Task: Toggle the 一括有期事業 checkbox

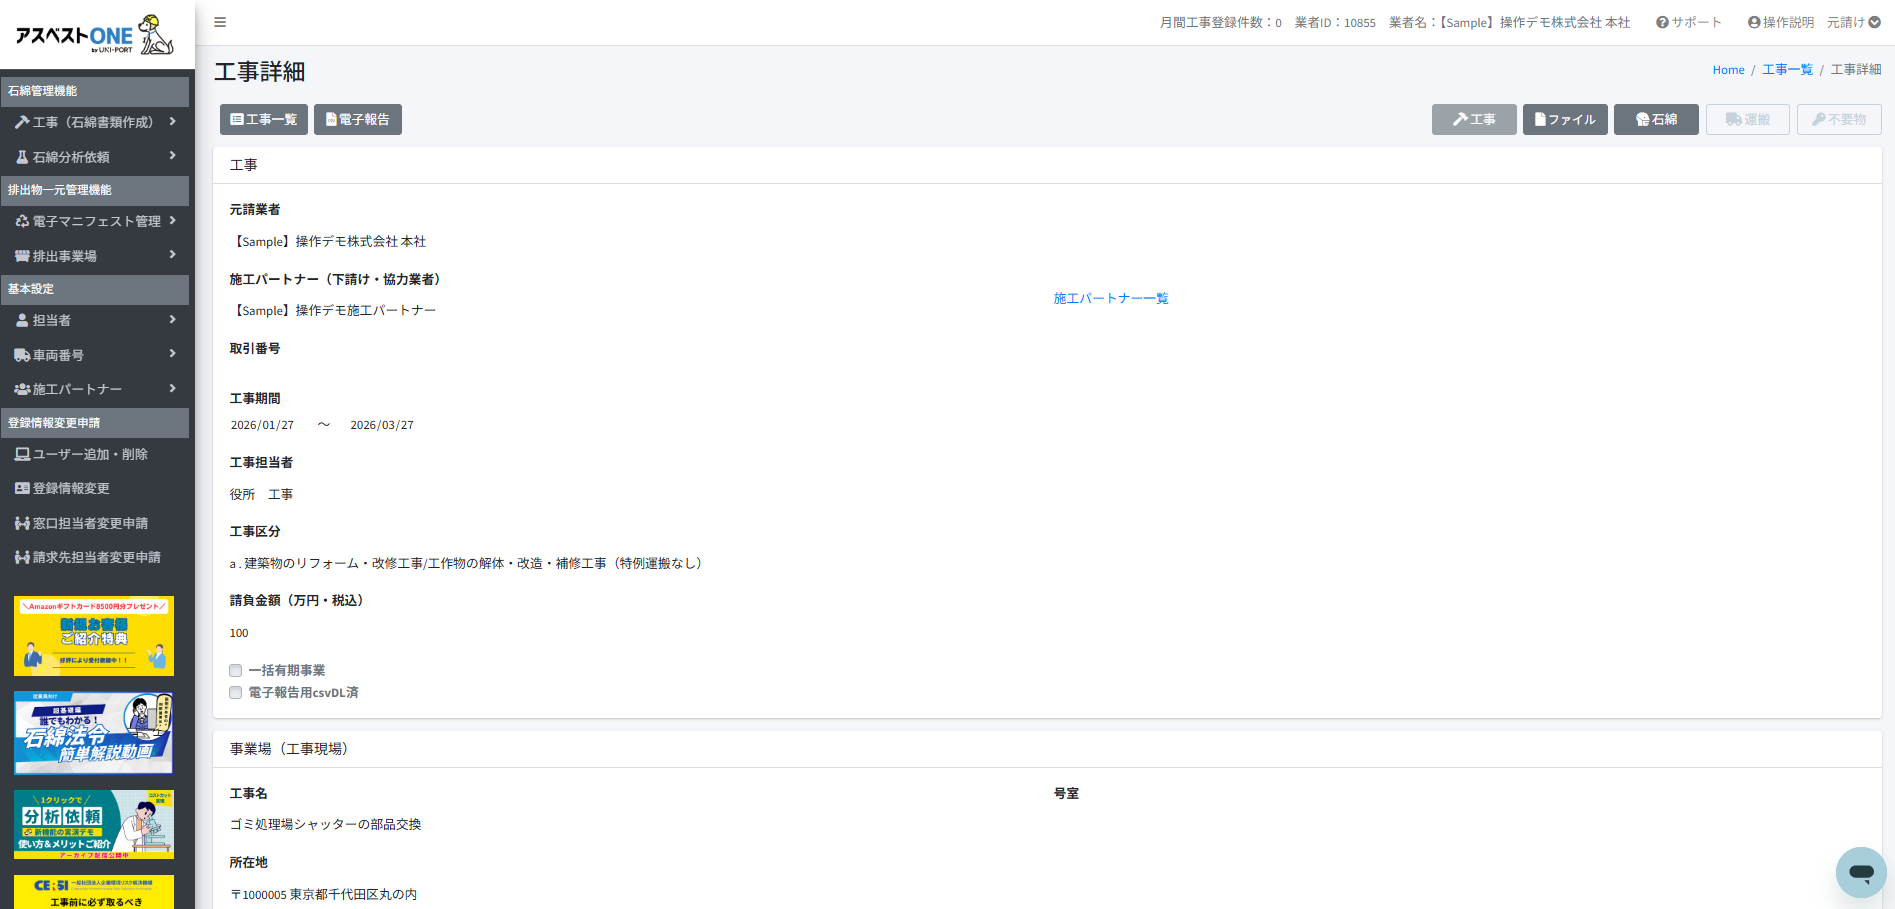Action: click(236, 671)
